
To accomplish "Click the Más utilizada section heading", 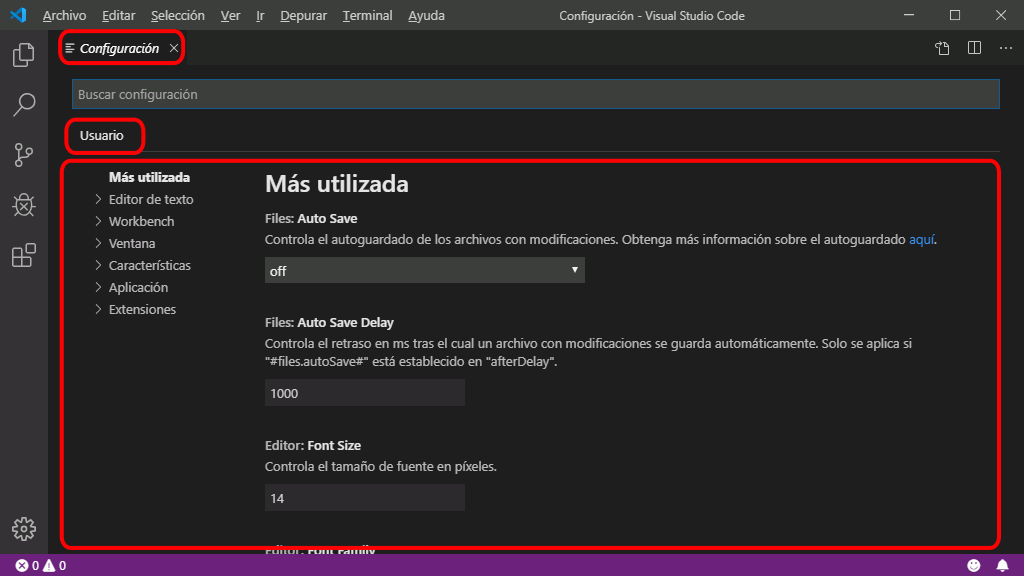I will coord(336,184).
